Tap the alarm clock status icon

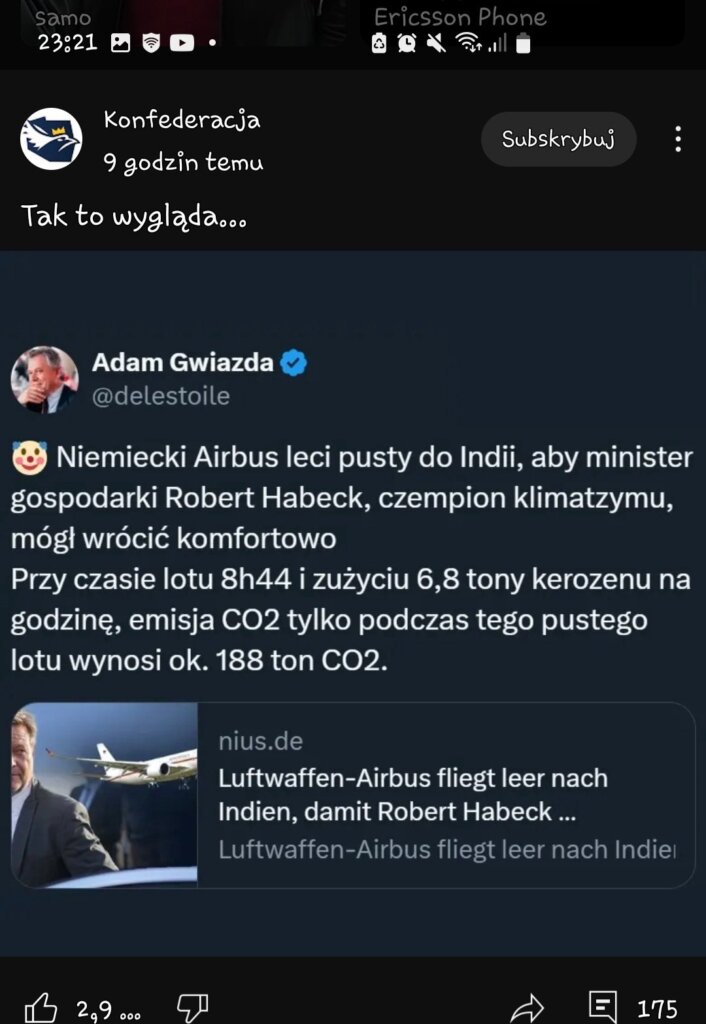[407, 43]
